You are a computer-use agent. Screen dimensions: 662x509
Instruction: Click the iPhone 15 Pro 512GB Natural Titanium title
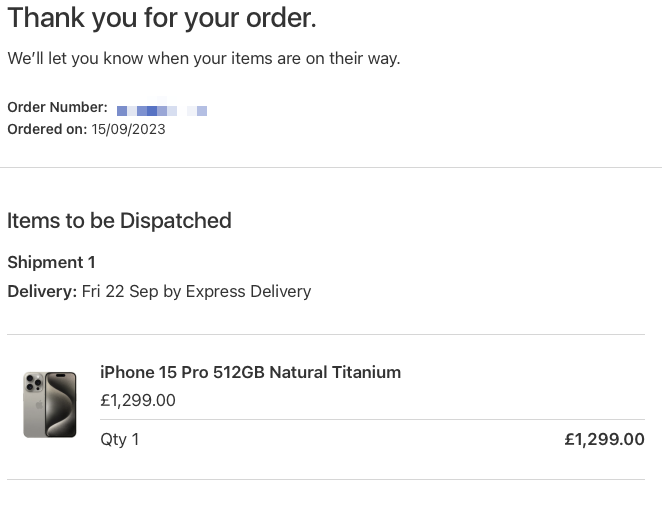250,372
